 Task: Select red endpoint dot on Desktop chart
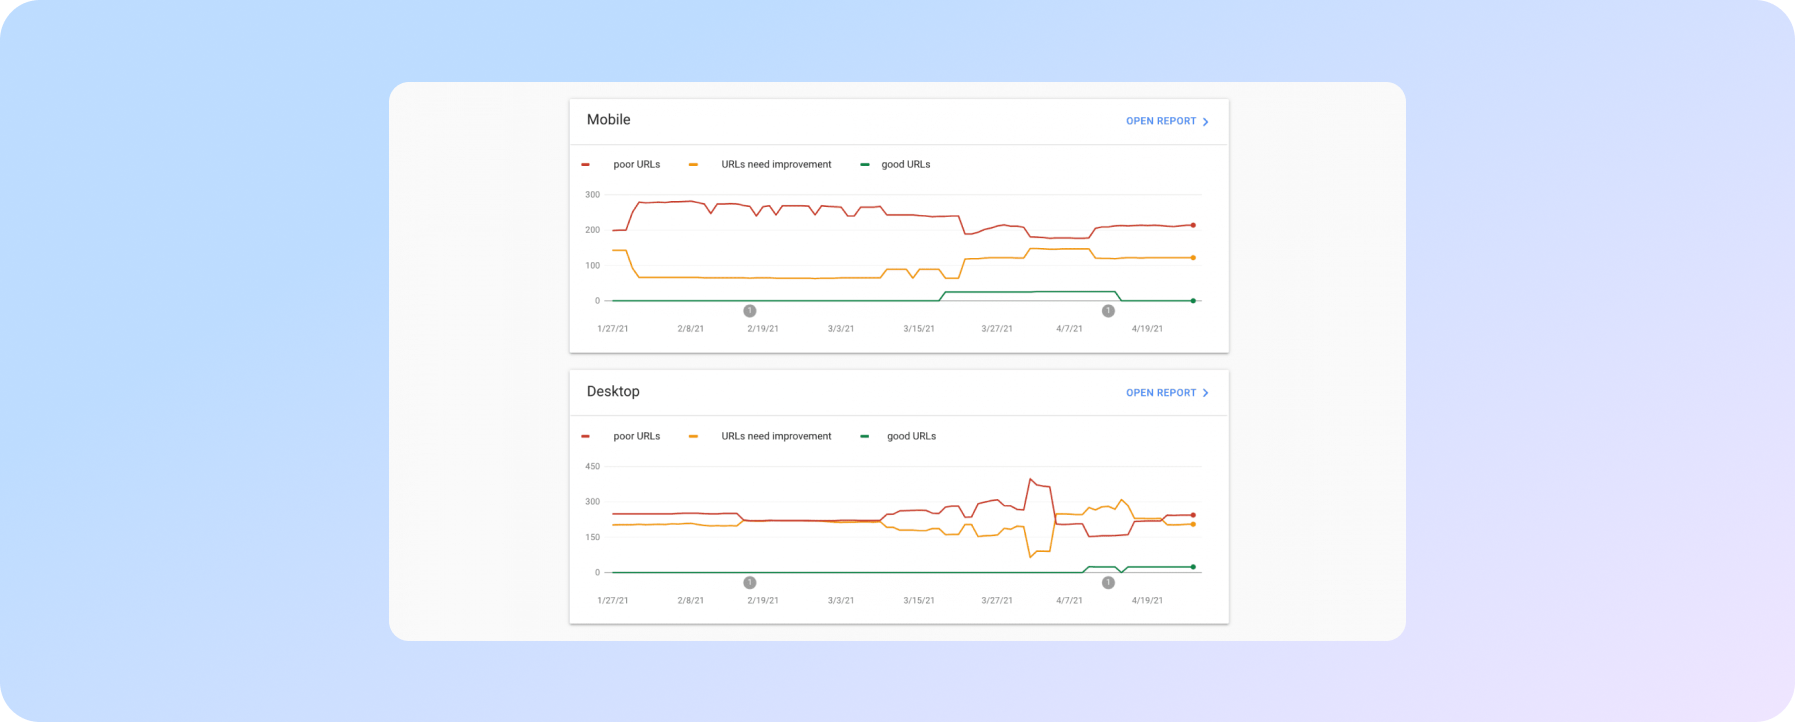(1193, 515)
